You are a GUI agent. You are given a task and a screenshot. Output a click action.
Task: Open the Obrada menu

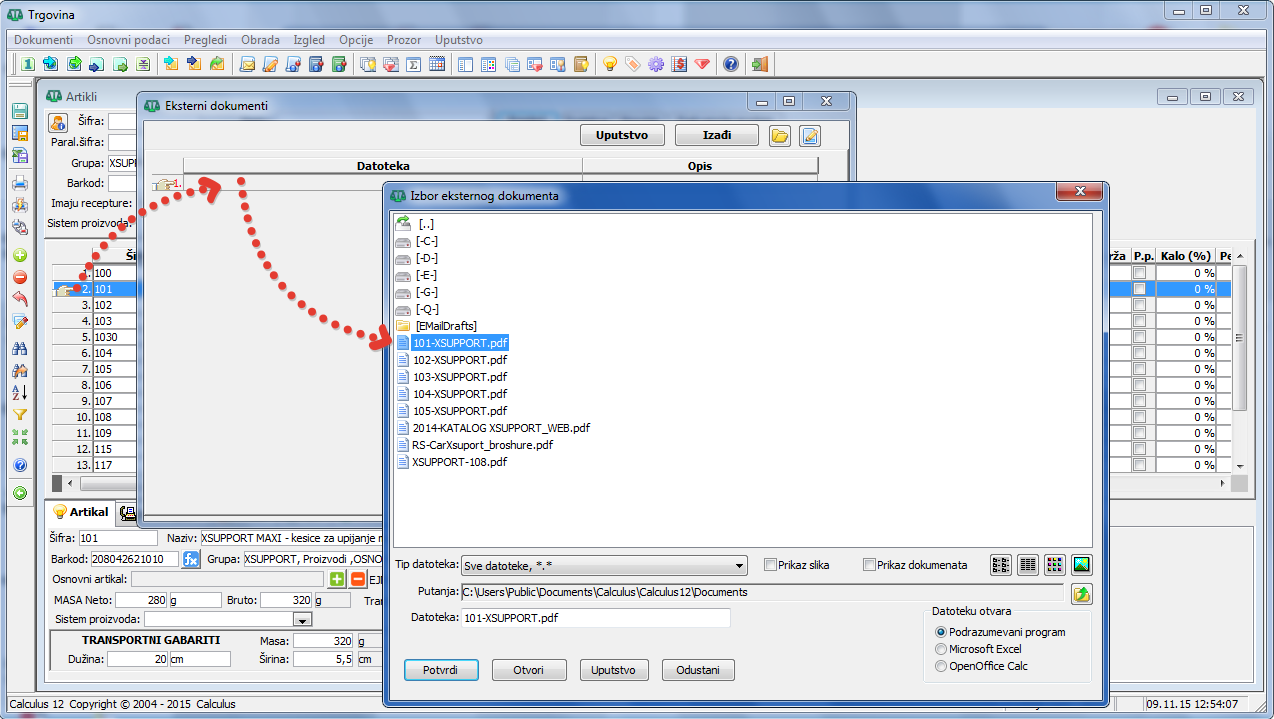click(260, 40)
